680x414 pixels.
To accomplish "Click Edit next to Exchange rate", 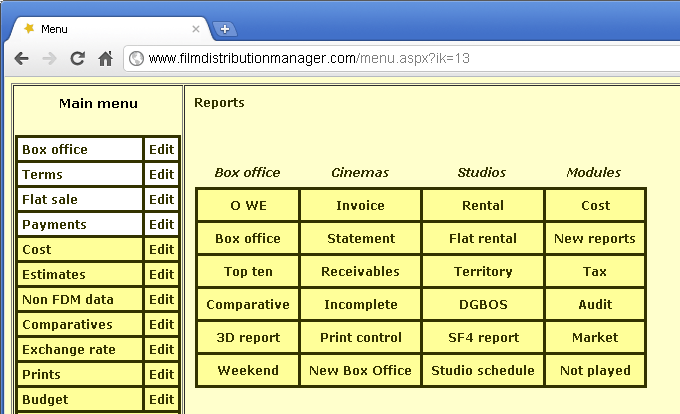I will pyautogui.click(x=162, y=350).
